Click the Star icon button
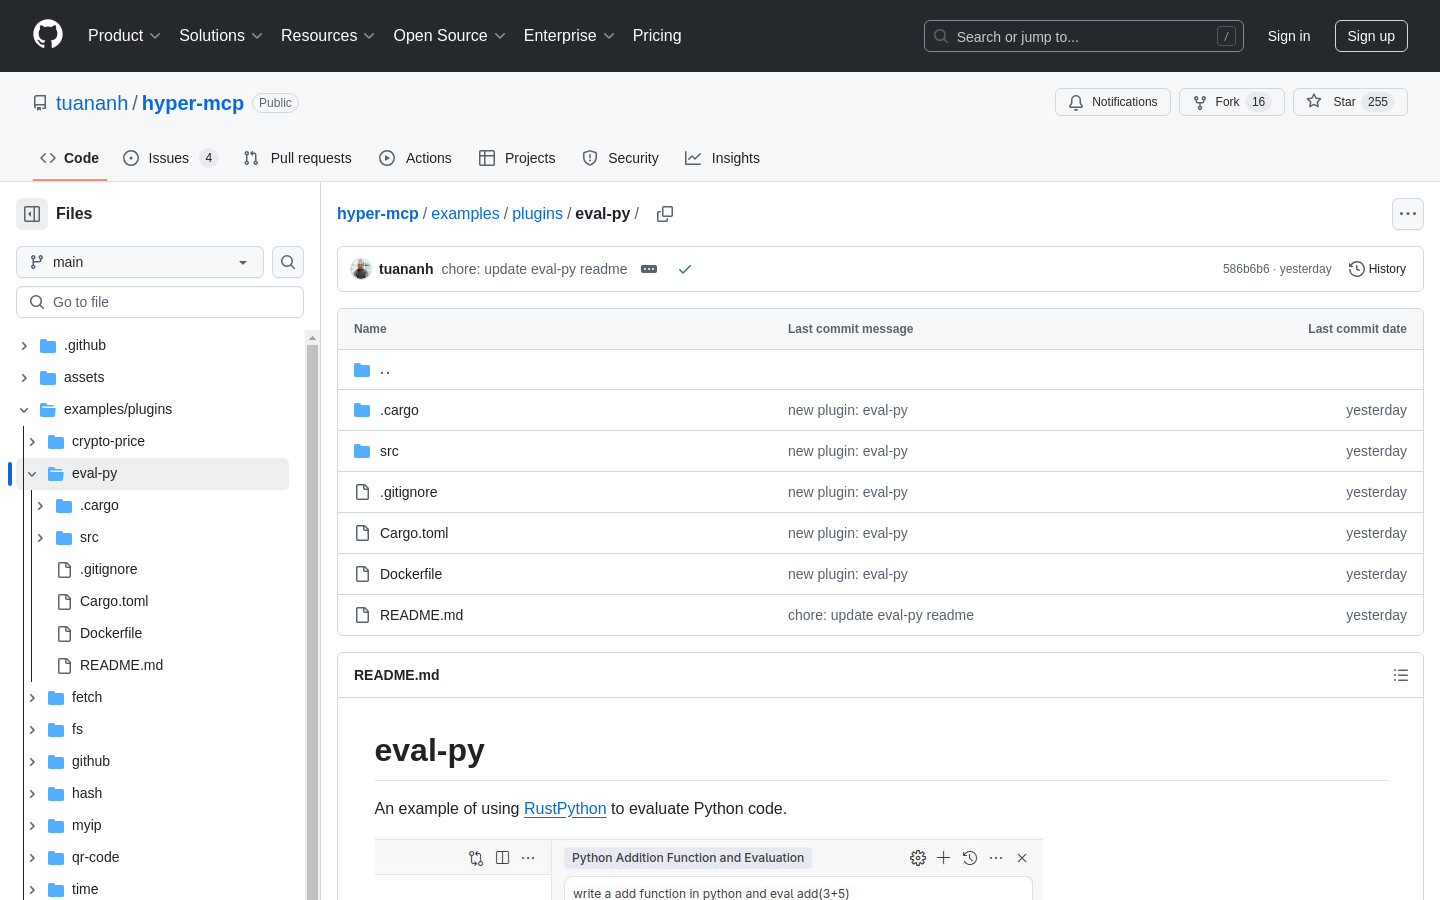This screenshot has width=1440, height=900. [1350, 102]
